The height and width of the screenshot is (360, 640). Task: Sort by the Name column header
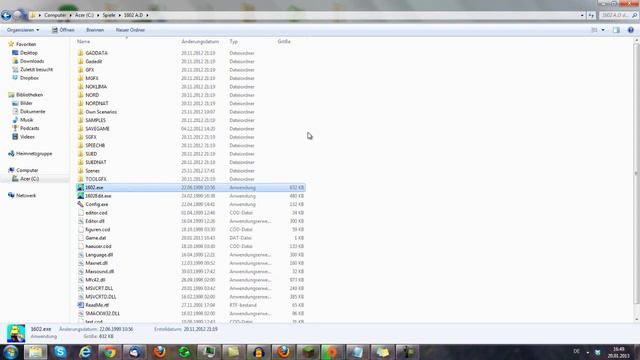click(x=84, y=42)
